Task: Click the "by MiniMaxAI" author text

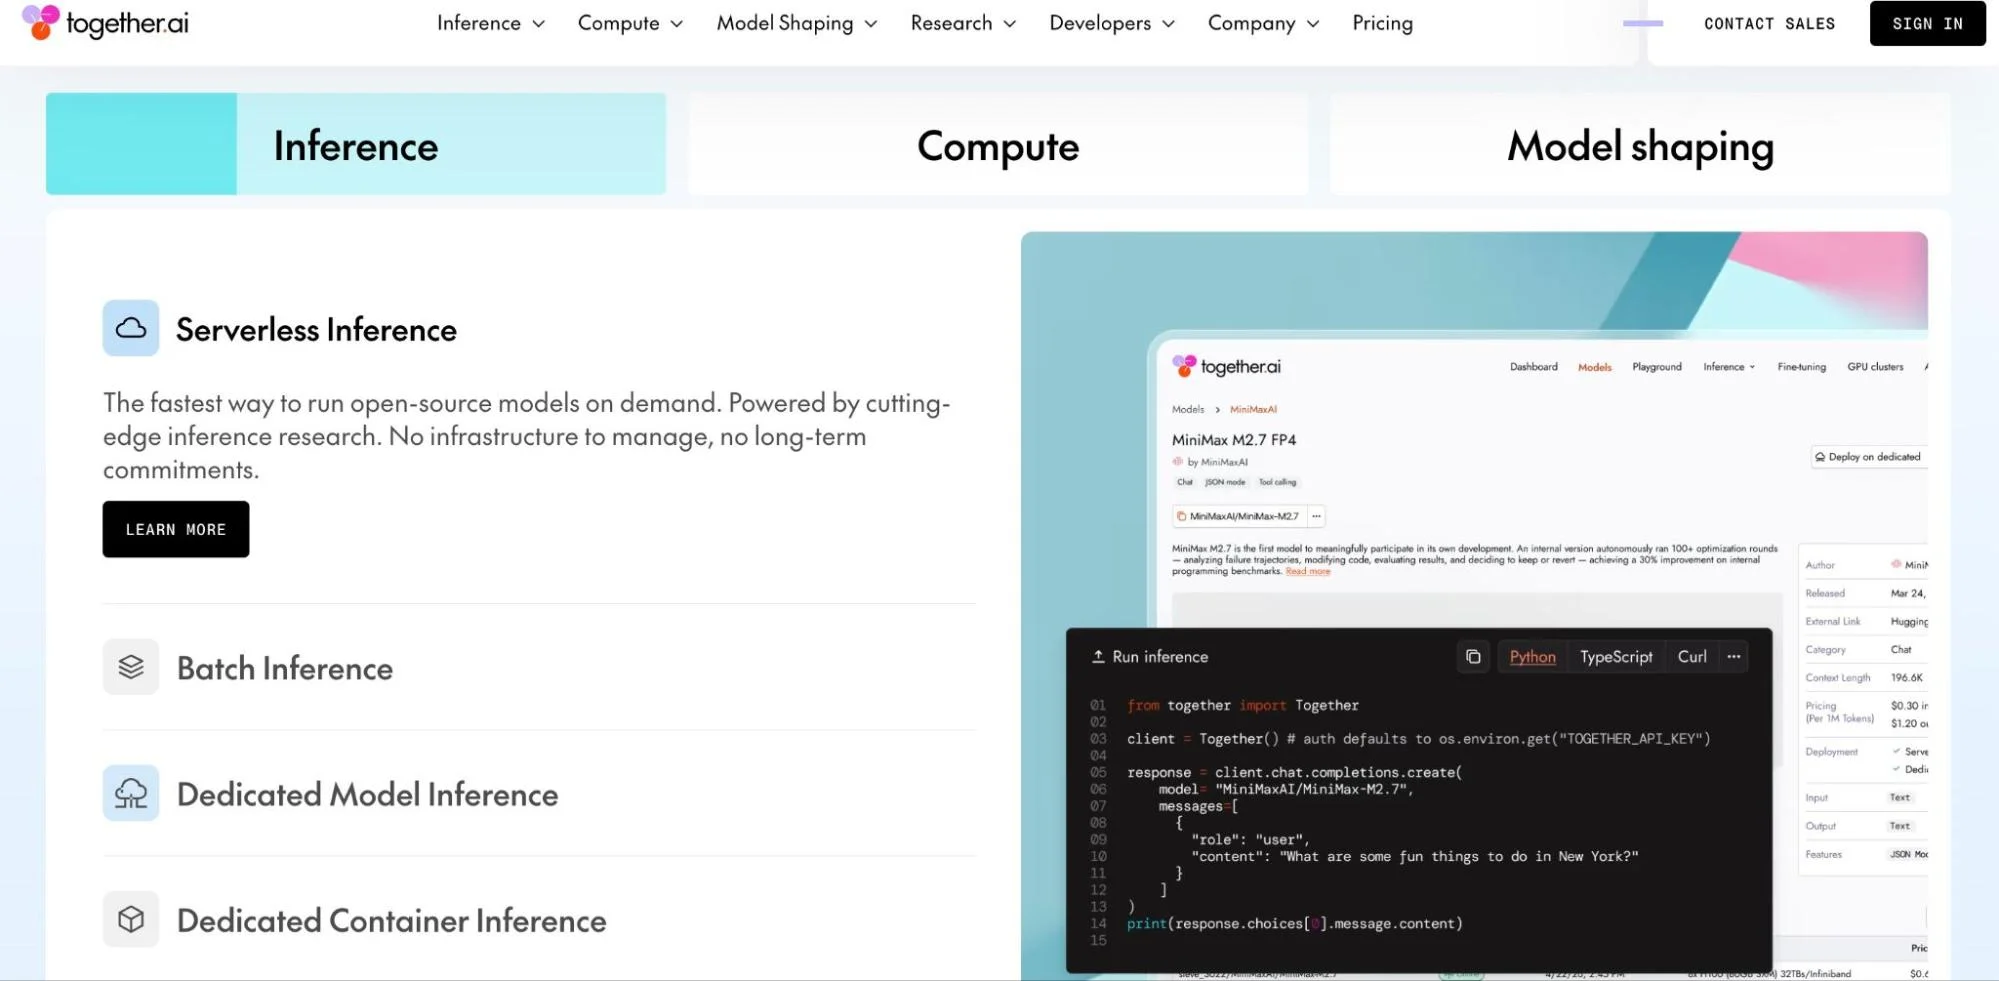Action: 1217,462
